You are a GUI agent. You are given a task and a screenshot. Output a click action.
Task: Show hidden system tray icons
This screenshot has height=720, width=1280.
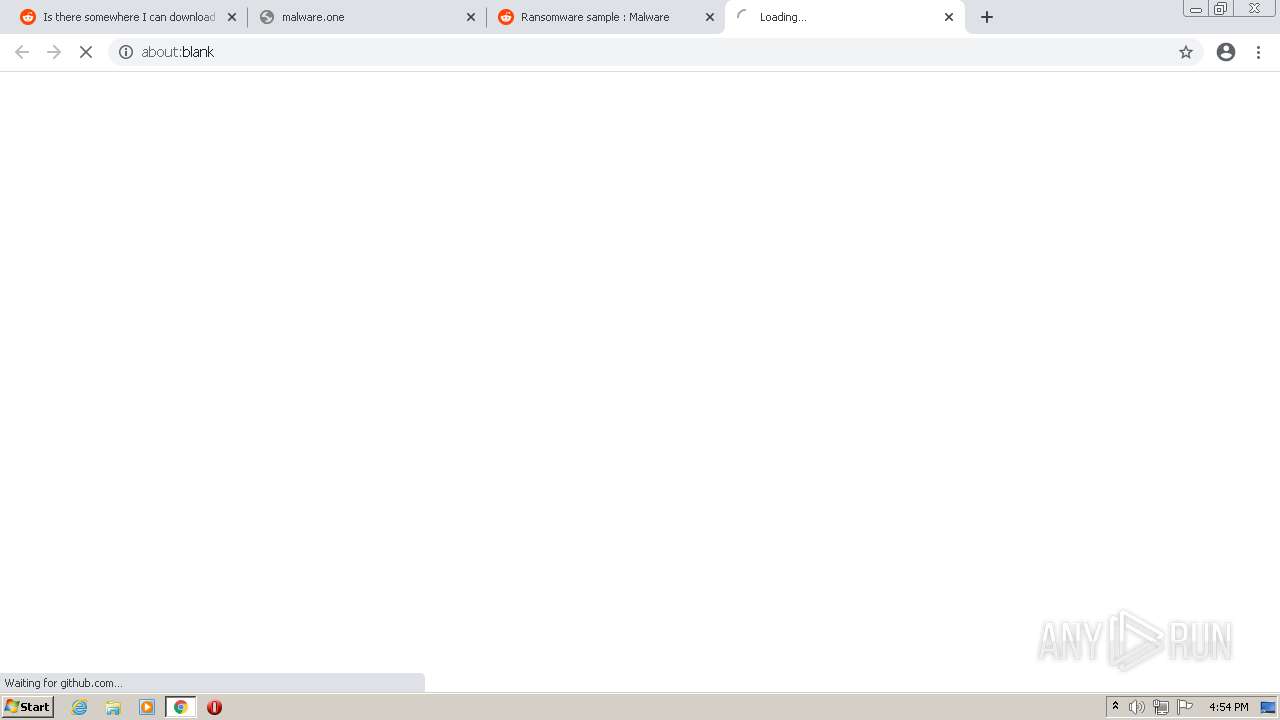(1116, 707)
